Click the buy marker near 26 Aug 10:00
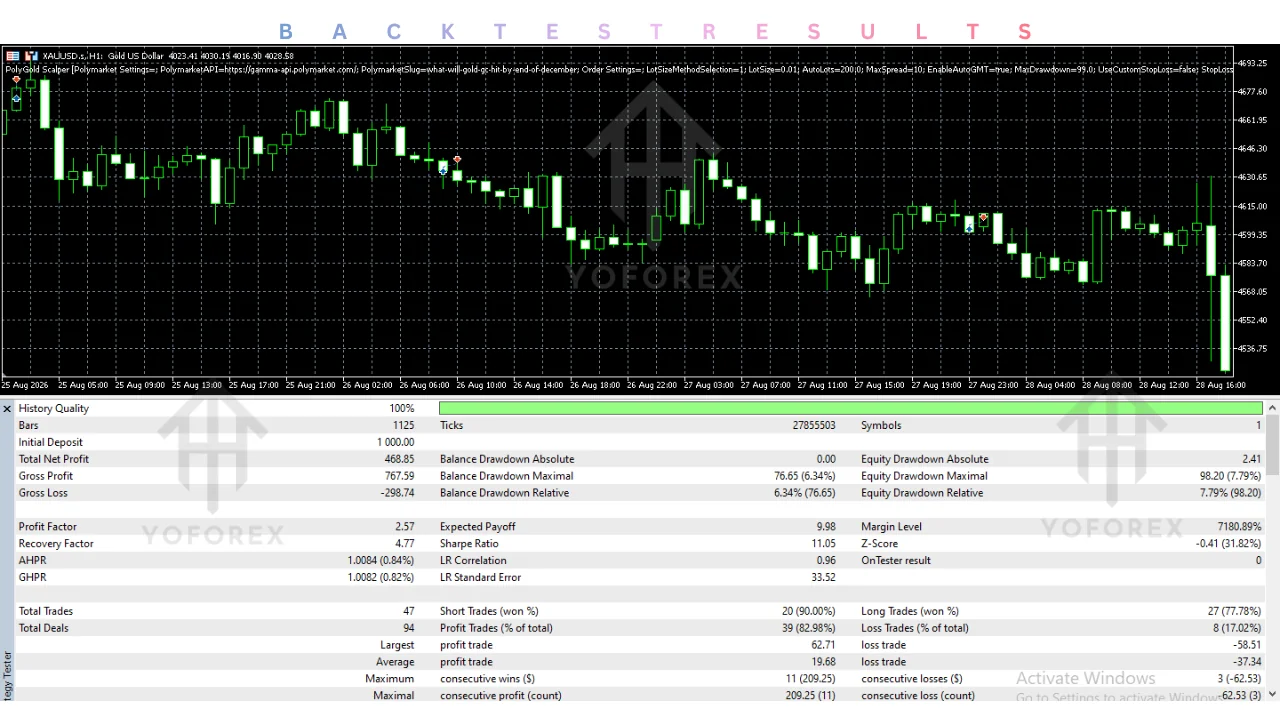1280x720 pixels. [443, 171]
